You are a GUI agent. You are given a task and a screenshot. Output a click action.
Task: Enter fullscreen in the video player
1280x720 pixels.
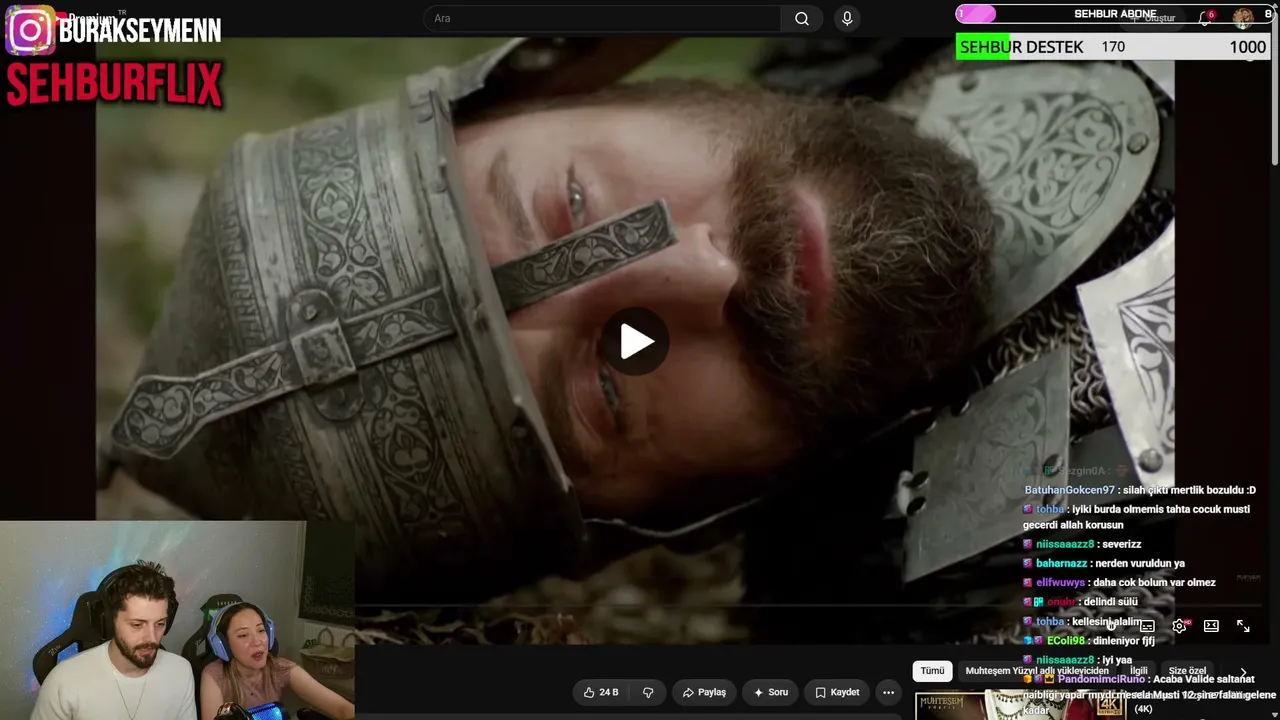point(1243,626)
